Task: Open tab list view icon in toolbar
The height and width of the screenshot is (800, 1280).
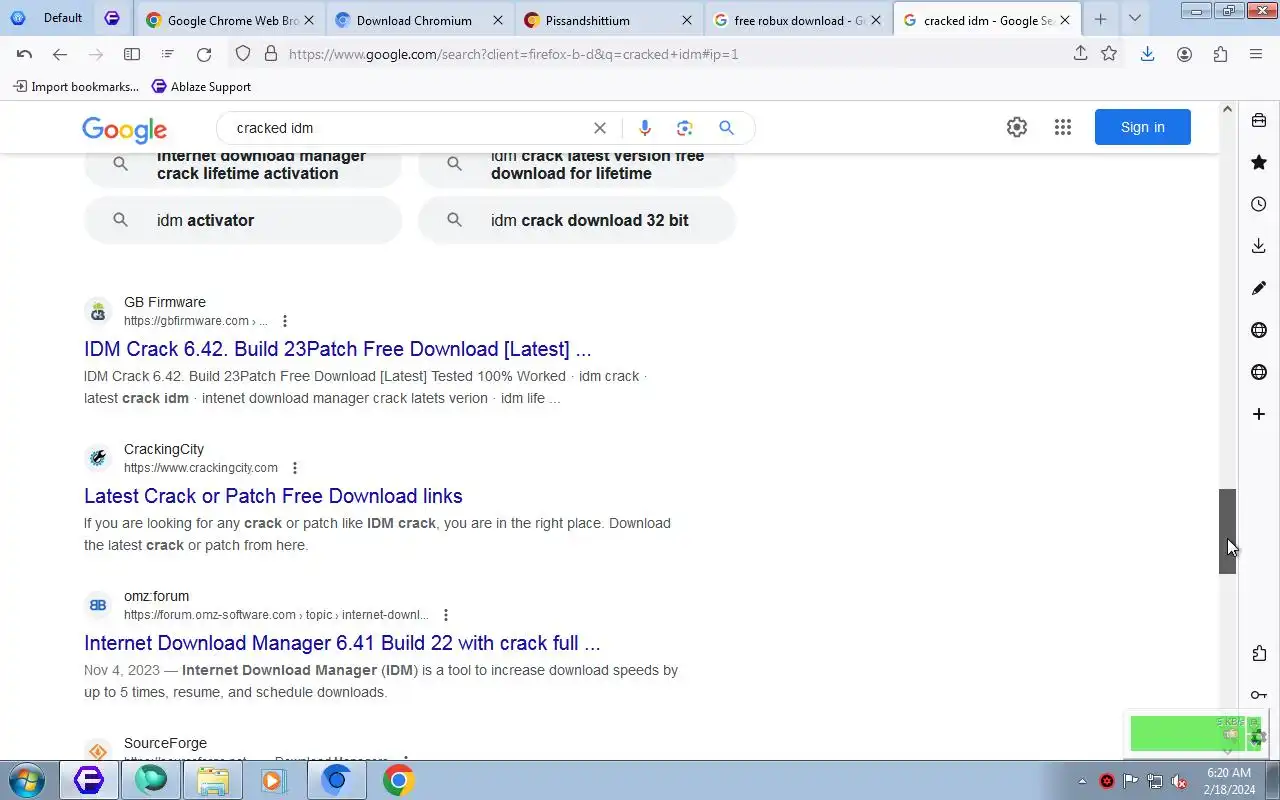Action: tap(168, 54)
